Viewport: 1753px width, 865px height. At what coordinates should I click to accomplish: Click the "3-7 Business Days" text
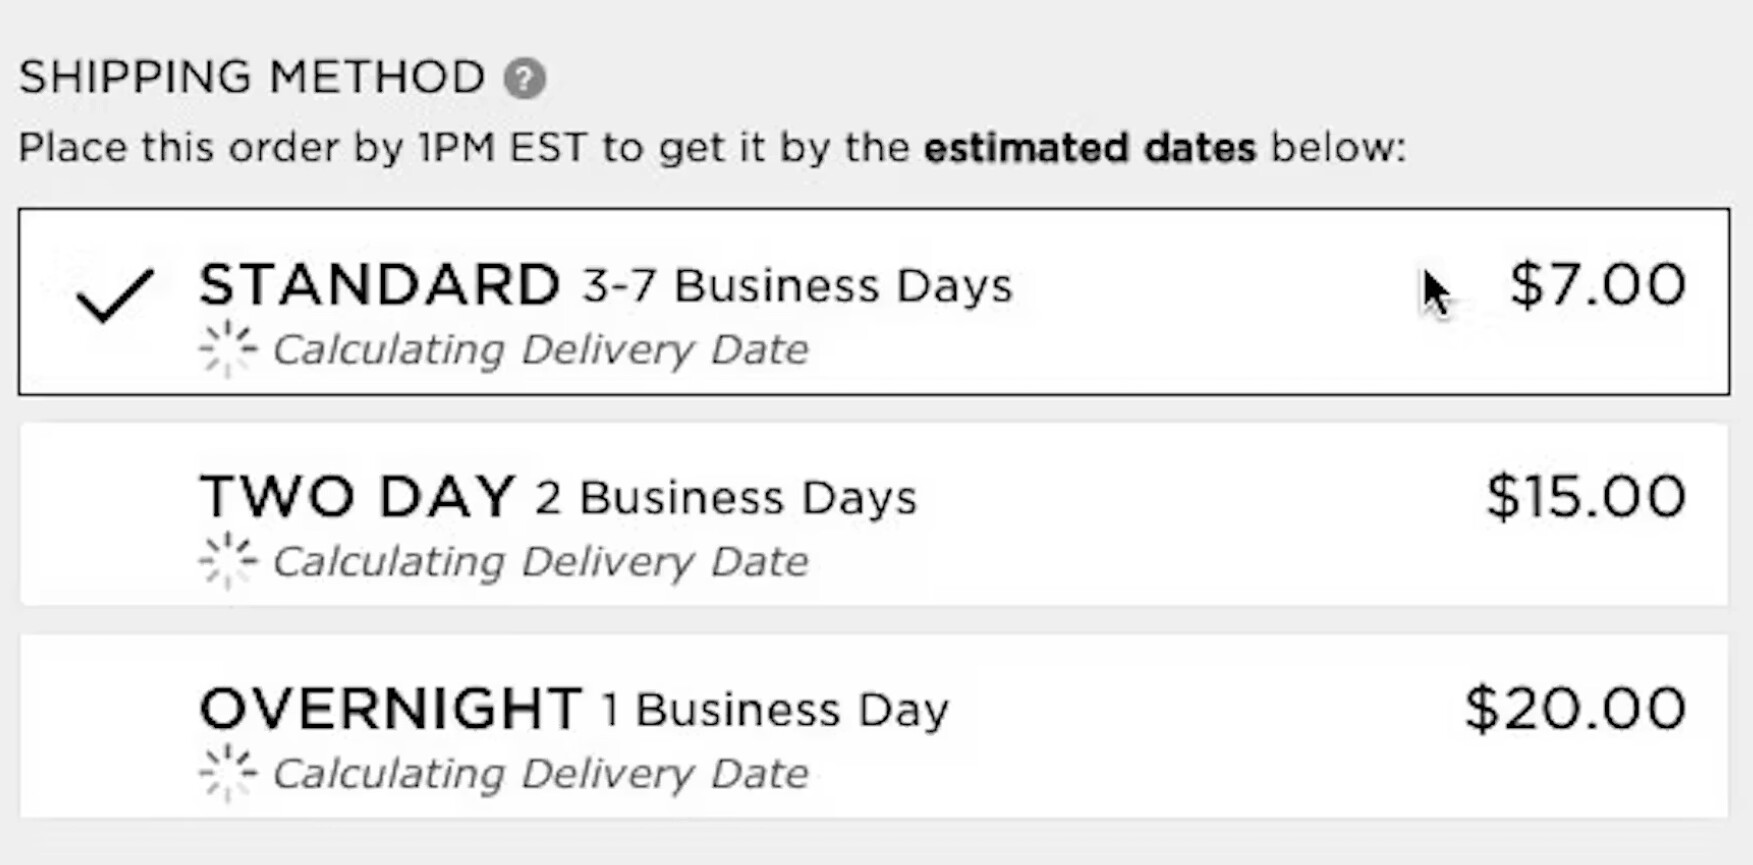point(797,286)
